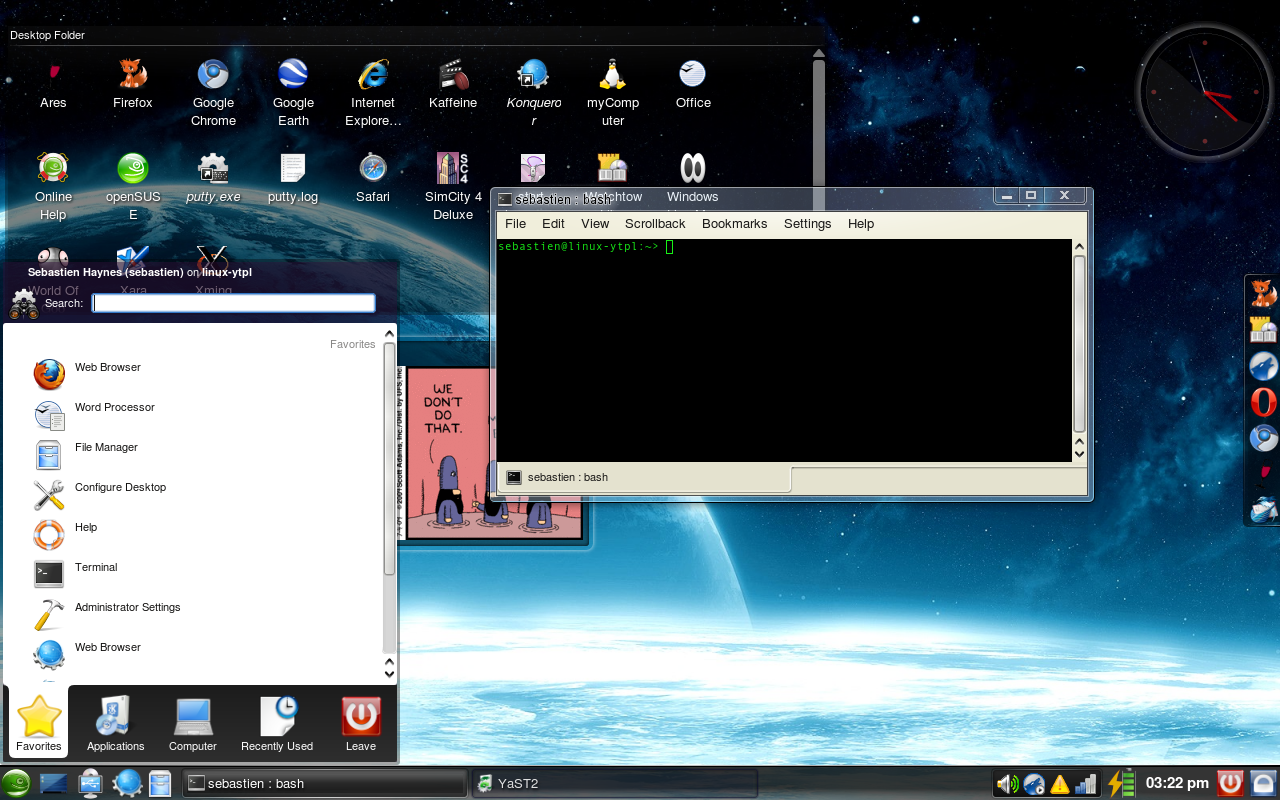Screen dimensions: 1280x800
Task: Open the Edit menu in terminal
Action: point(553,224)
